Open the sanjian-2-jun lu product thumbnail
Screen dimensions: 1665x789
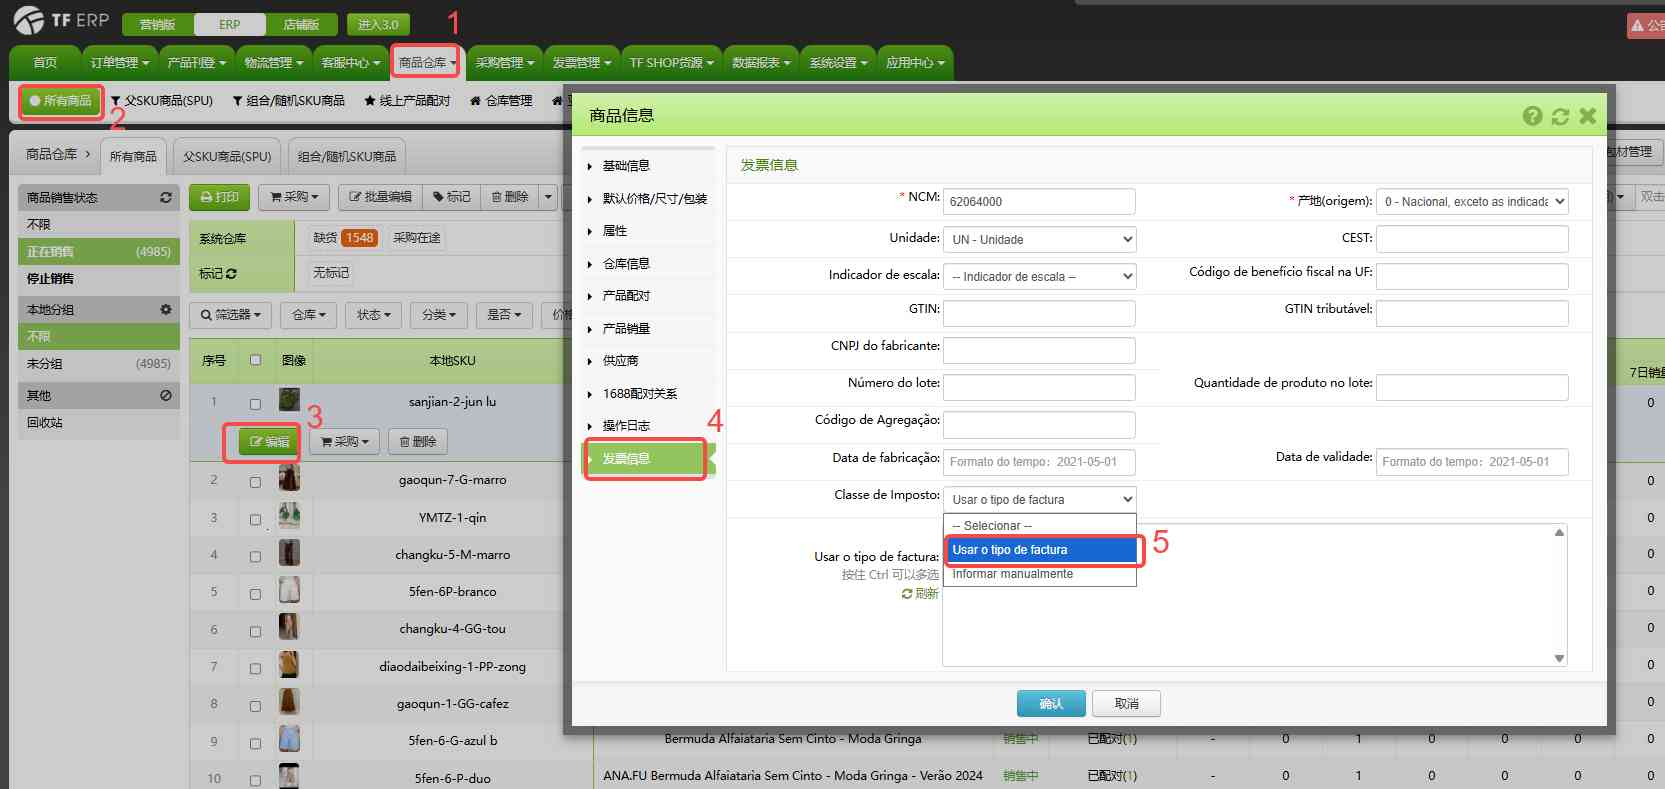(x=289, y=401)
